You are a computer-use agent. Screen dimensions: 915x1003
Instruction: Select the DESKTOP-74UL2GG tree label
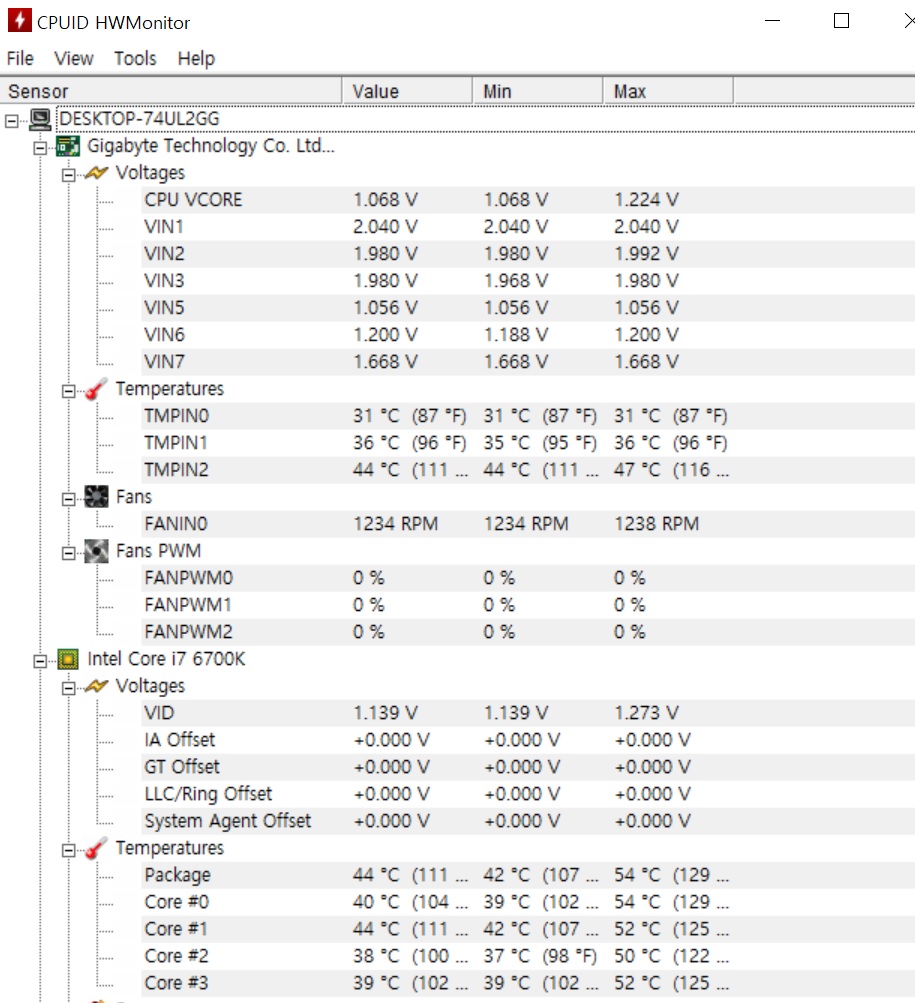coord(139,119)
